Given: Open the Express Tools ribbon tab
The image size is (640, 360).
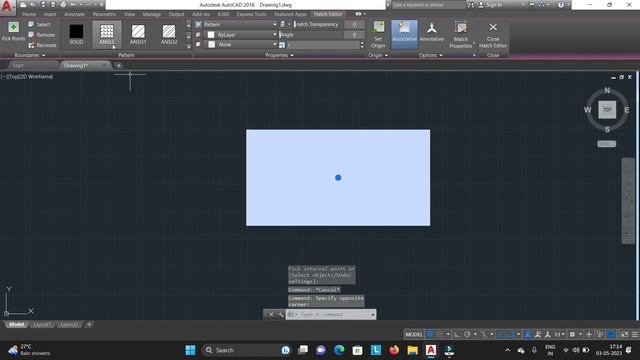Looking at the screenshot, I should [x=251, y=14].
